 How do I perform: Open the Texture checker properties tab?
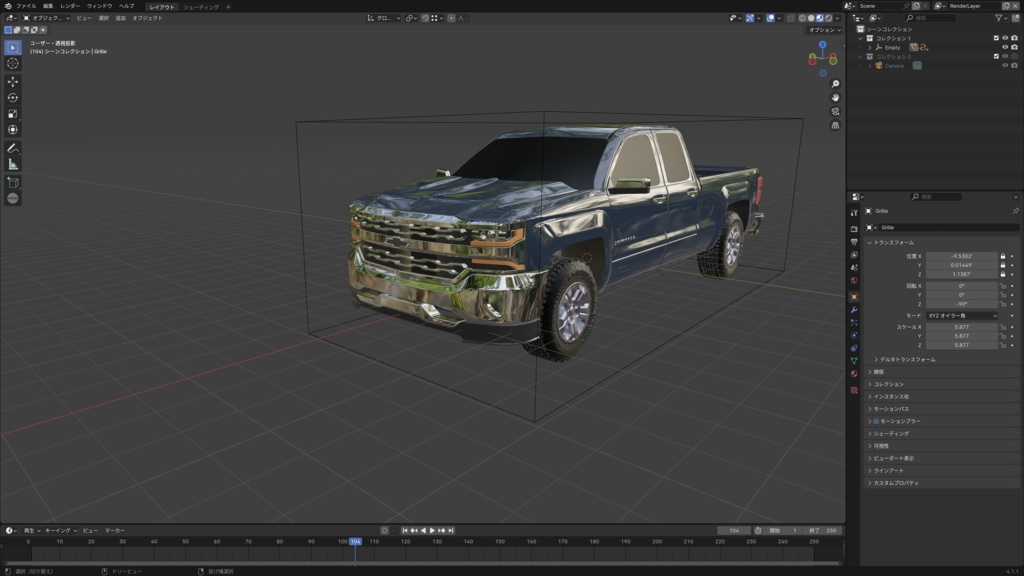(854, 390)
